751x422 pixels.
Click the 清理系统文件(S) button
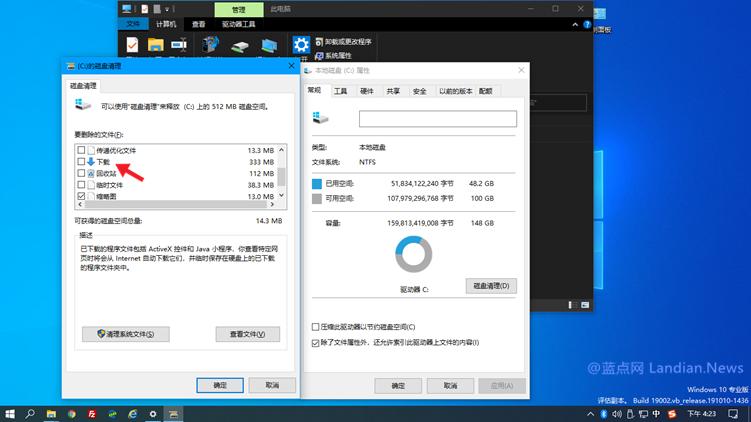click(x=125, y=334)
